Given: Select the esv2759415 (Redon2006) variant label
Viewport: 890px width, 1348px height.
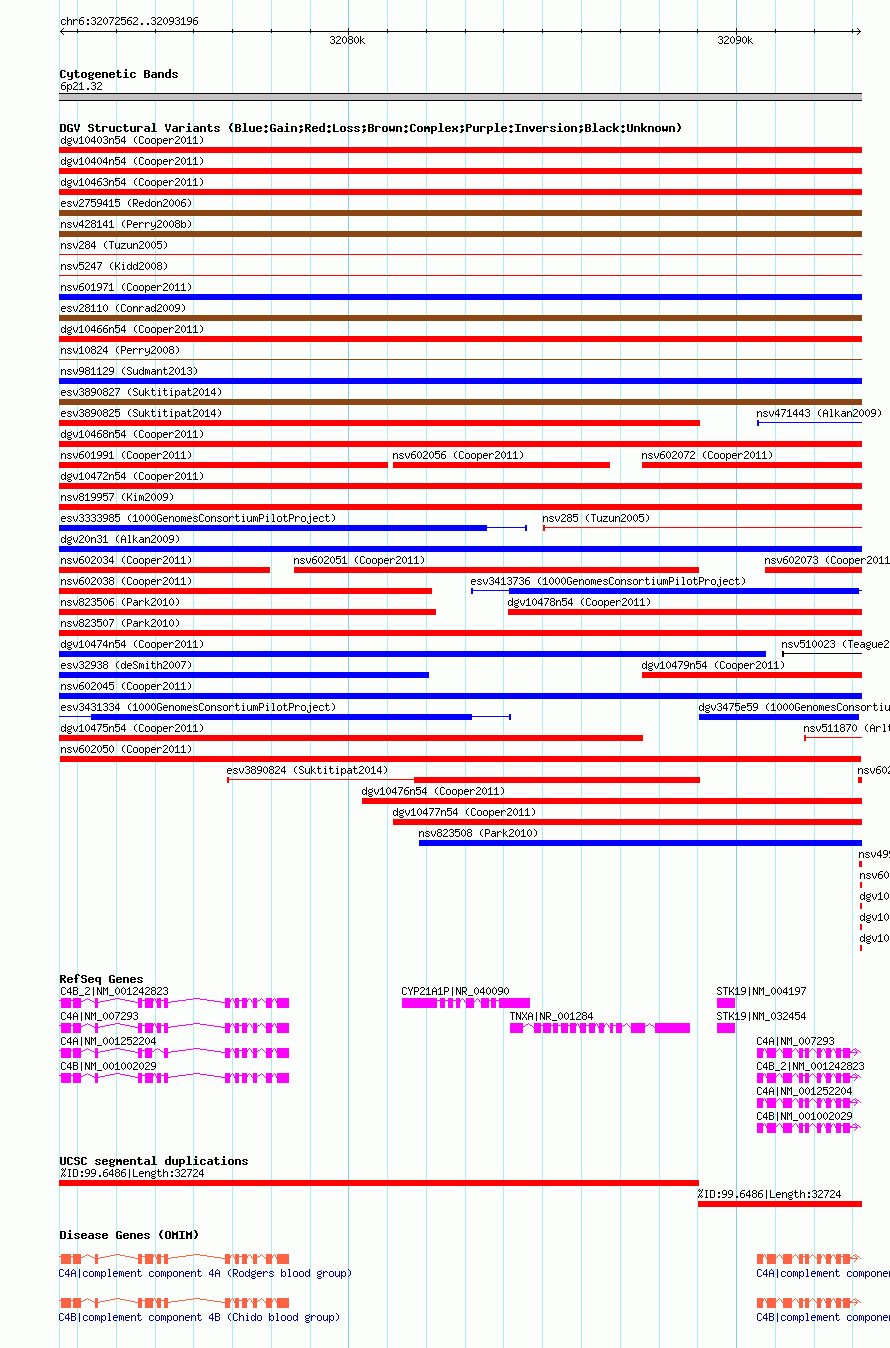Looking at the screenshot, I should [126, 203].
